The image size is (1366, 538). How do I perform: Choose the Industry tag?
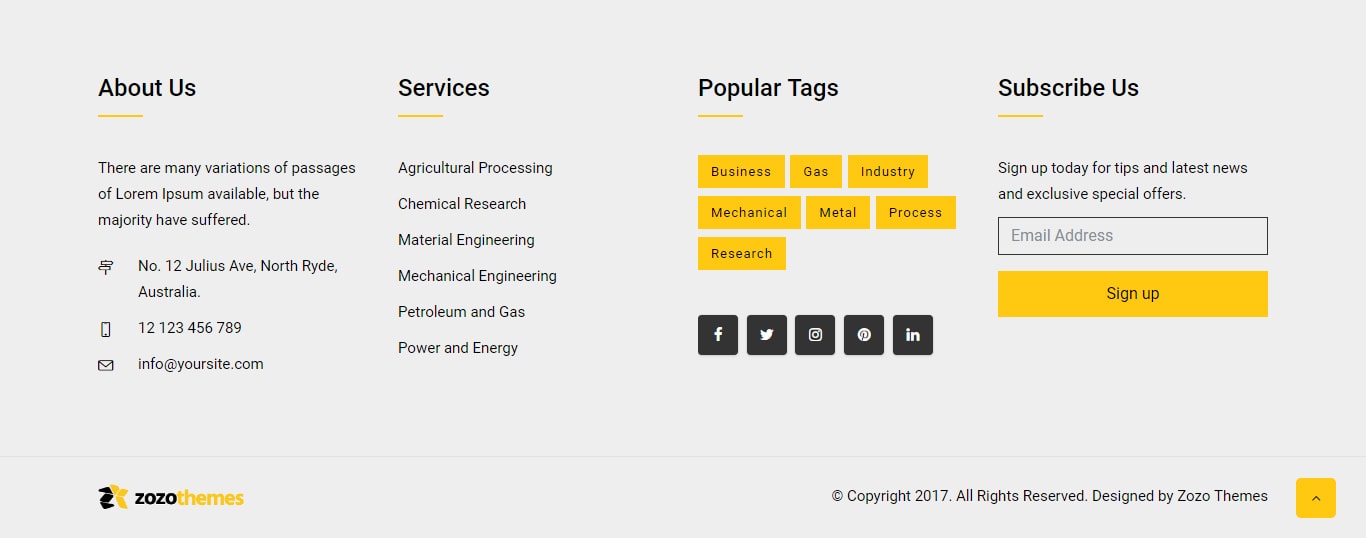coord(887,172)
